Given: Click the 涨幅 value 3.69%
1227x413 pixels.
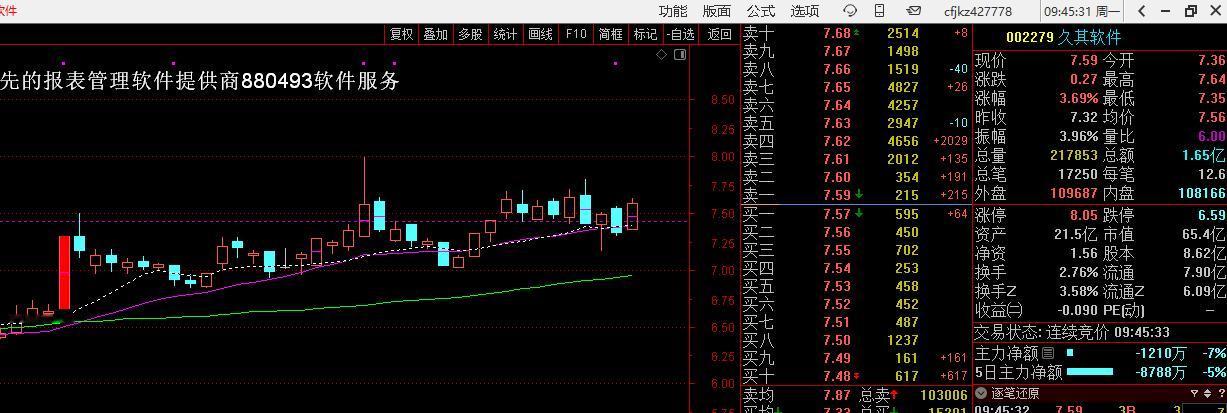Looking at the screenshot, I should [1078, 98].
